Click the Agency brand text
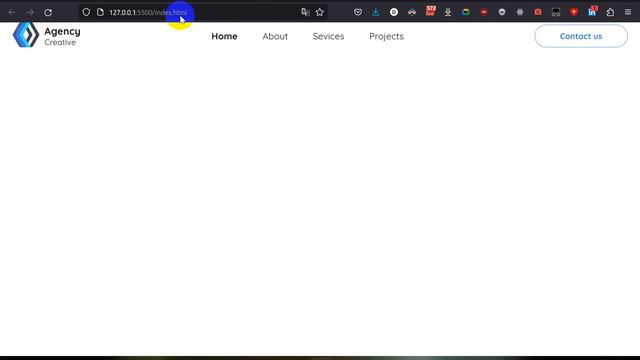This screenshot has width=640, height=360. tap(62, 31)
